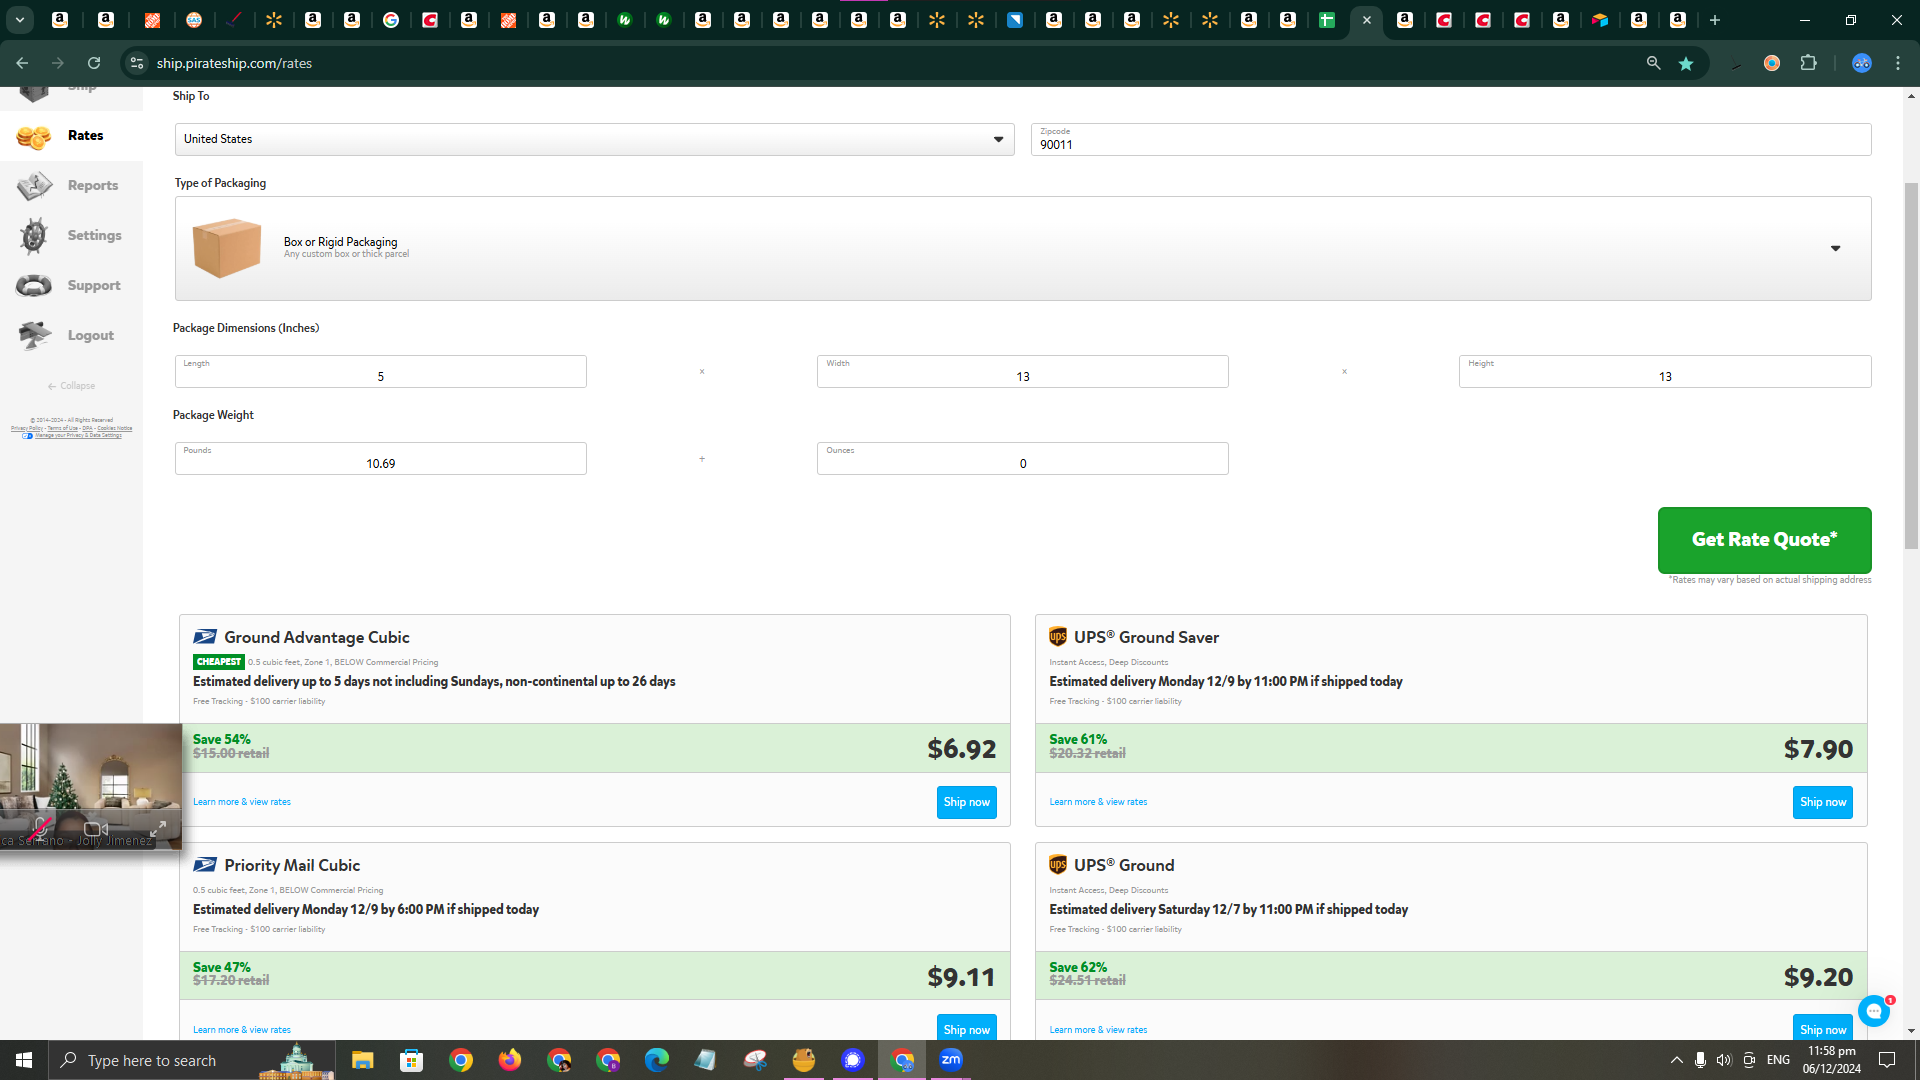This screenshot has height=1080, width=1920.
Task: Ship now with Priority Mail Cubic
Action: click(x=966, y=1028)
